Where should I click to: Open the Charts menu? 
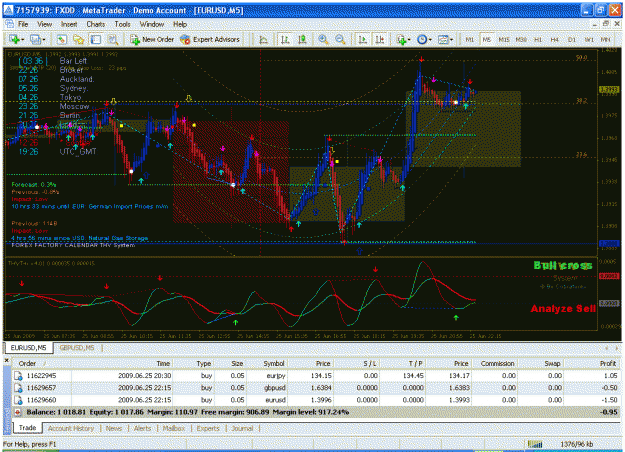(96, 24)
